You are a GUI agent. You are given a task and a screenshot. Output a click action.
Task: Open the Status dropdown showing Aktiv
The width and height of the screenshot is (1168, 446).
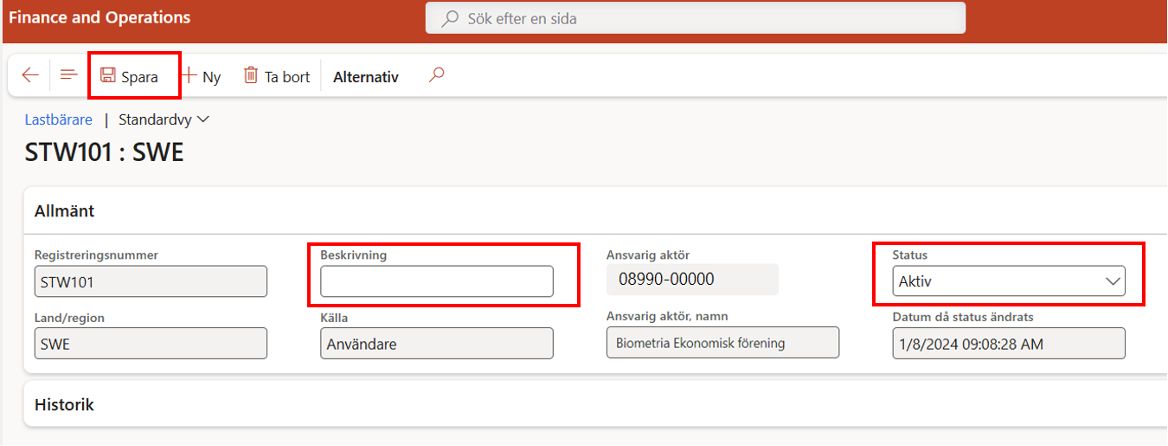(x=1009, y=281)
